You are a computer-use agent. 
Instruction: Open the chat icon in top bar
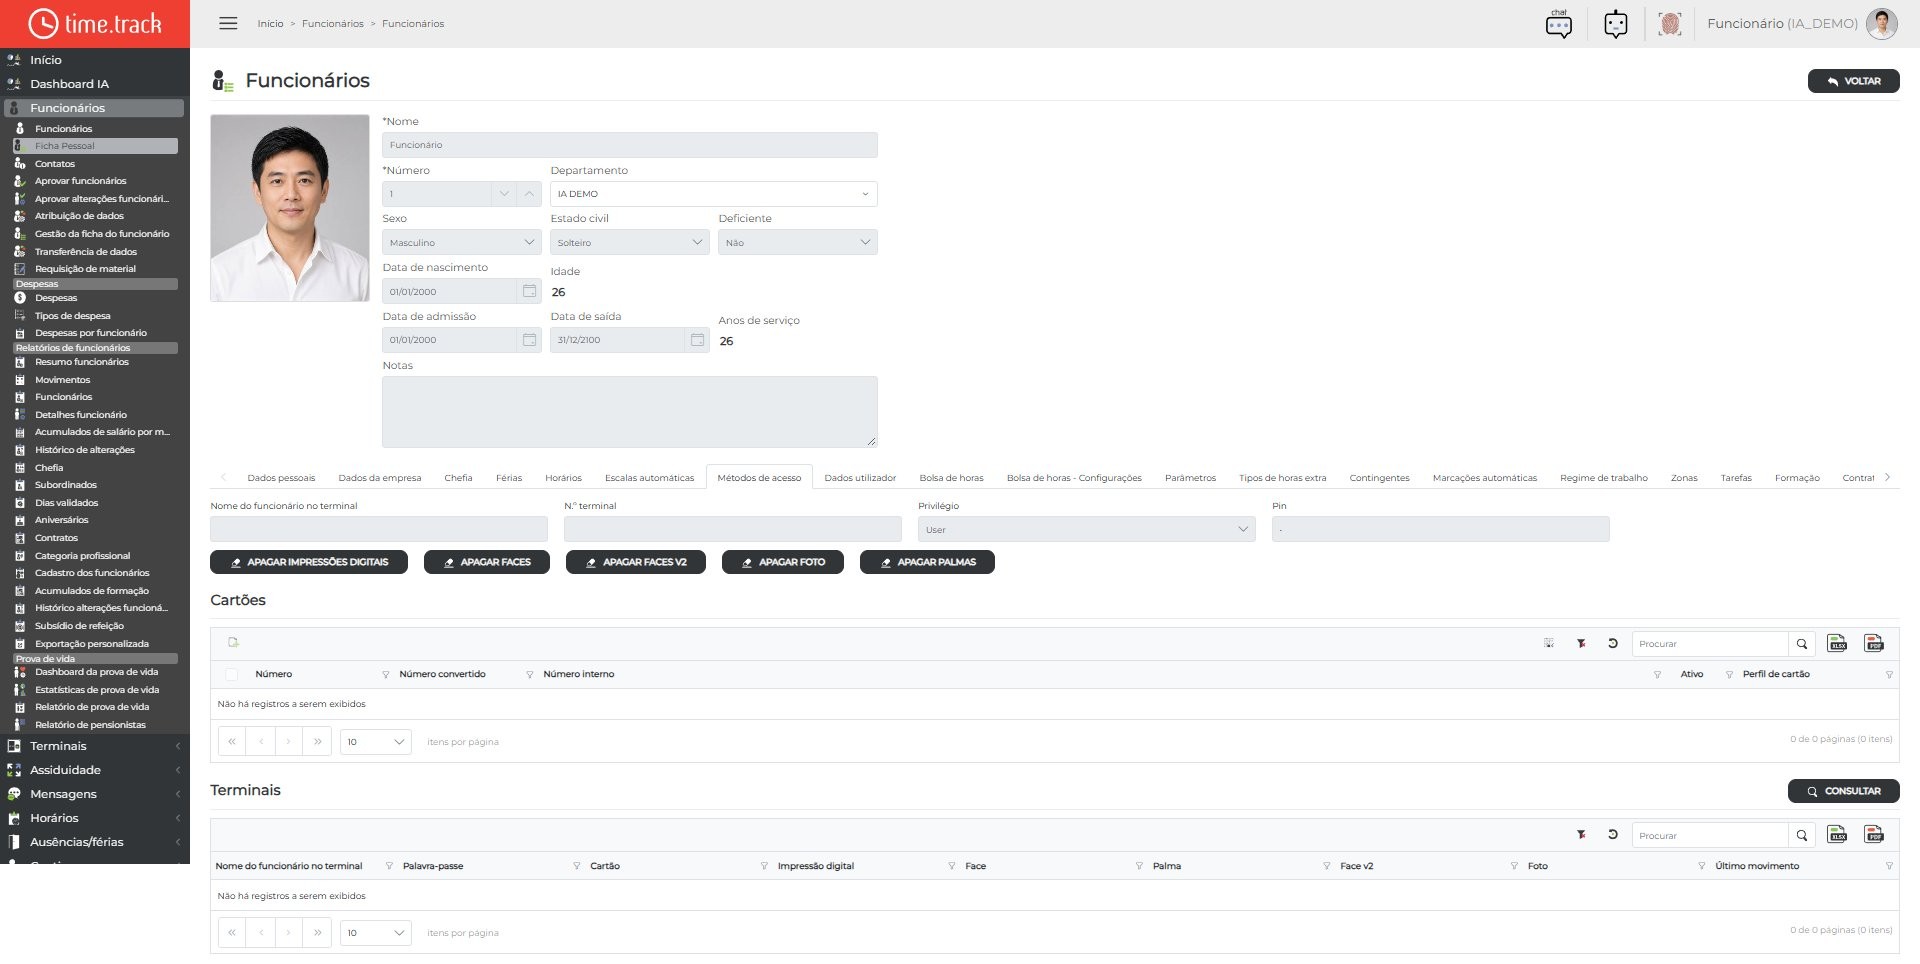[x=1559, y=24]
